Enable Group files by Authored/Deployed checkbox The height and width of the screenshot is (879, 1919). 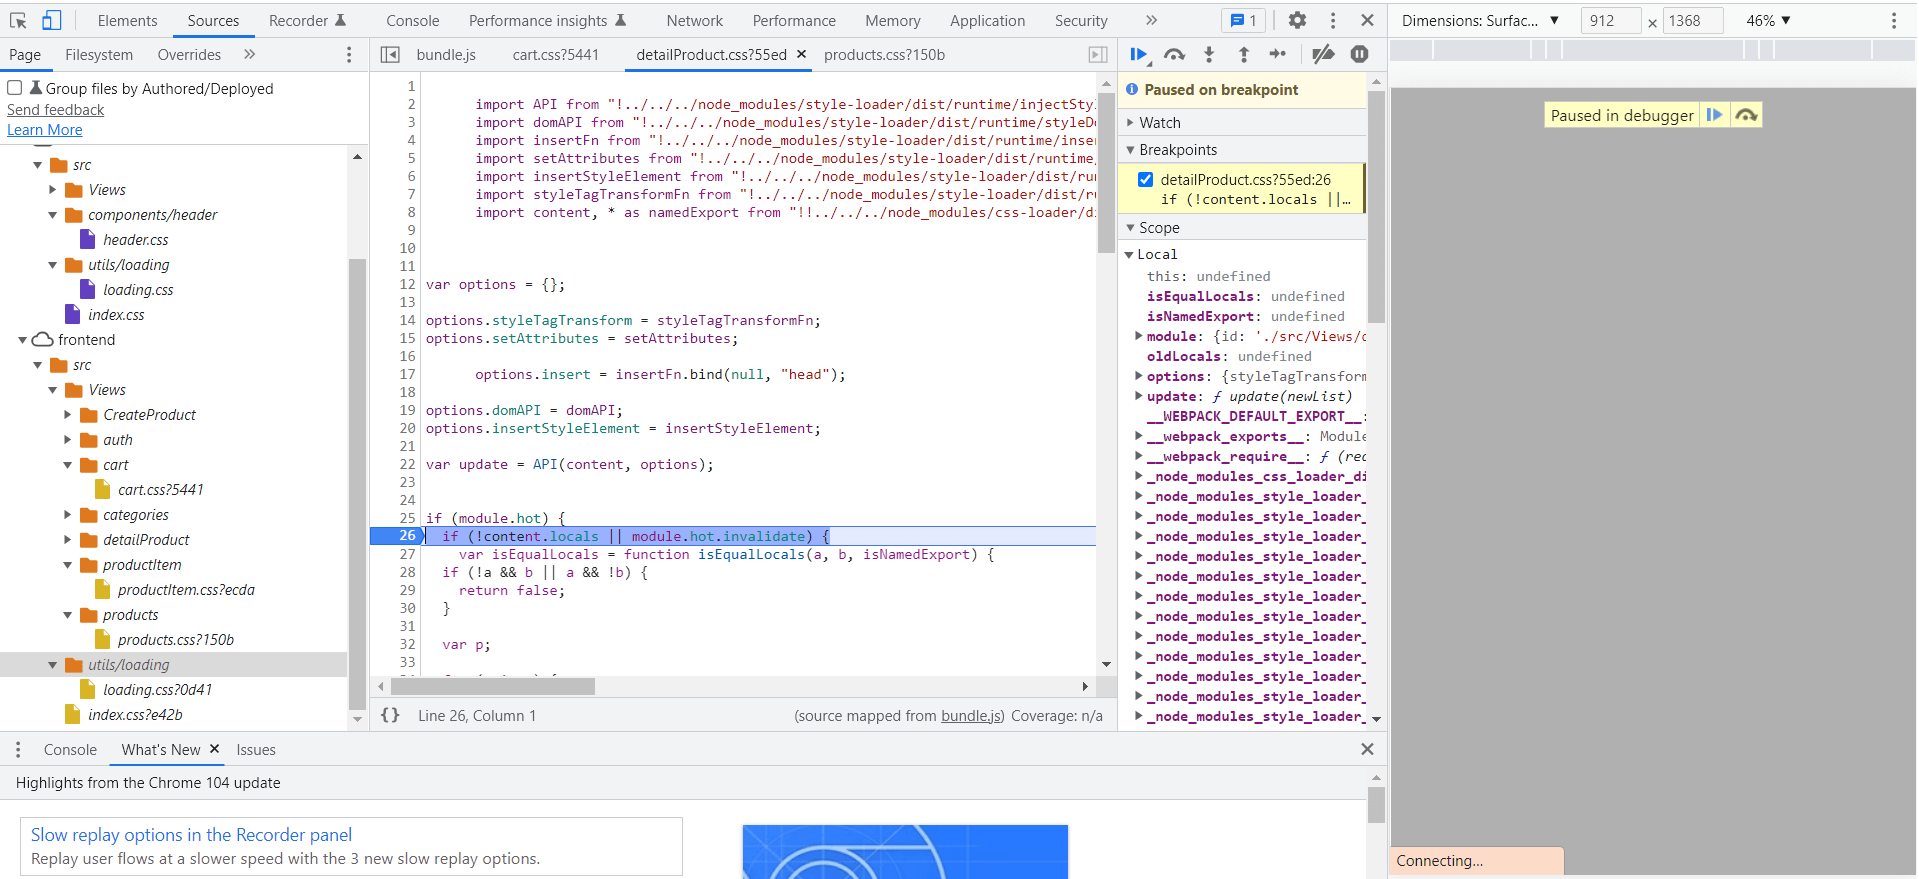pyautogui.click(x=15, y=88)
